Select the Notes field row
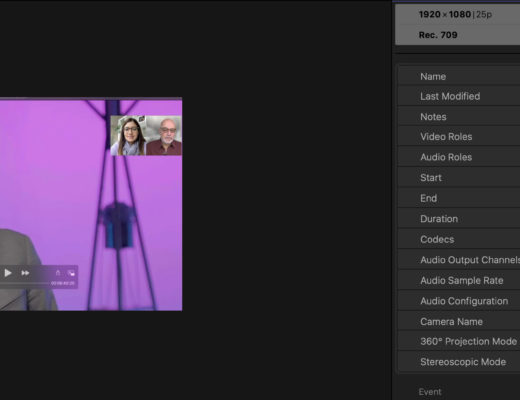The image size is (520, 400). [x=459, y=117]
